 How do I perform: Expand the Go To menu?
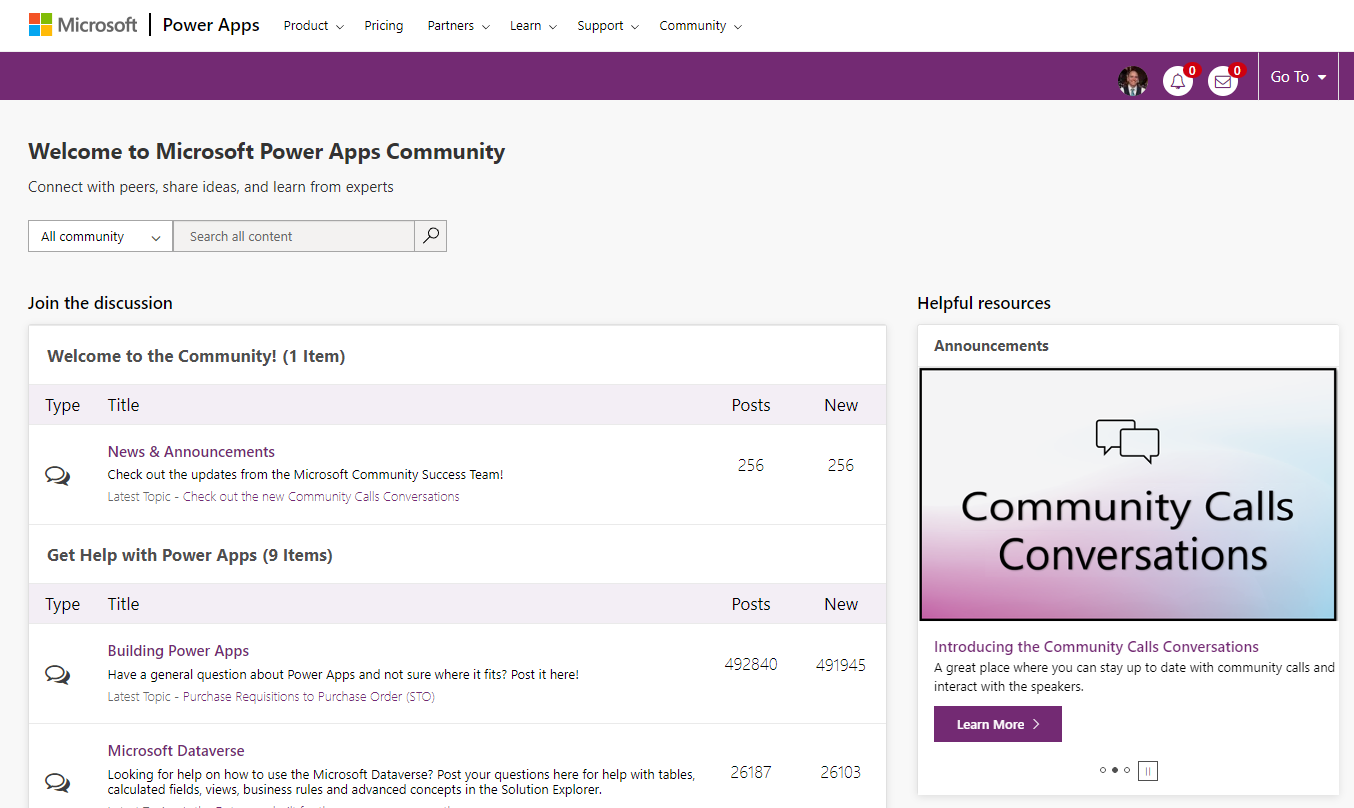[x=1298, y=77]
